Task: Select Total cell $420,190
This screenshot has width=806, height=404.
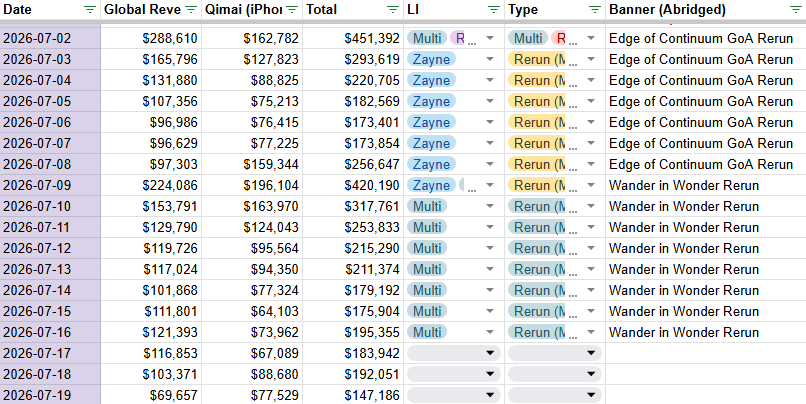Action: pyautogui.click(x=353, y=186)
